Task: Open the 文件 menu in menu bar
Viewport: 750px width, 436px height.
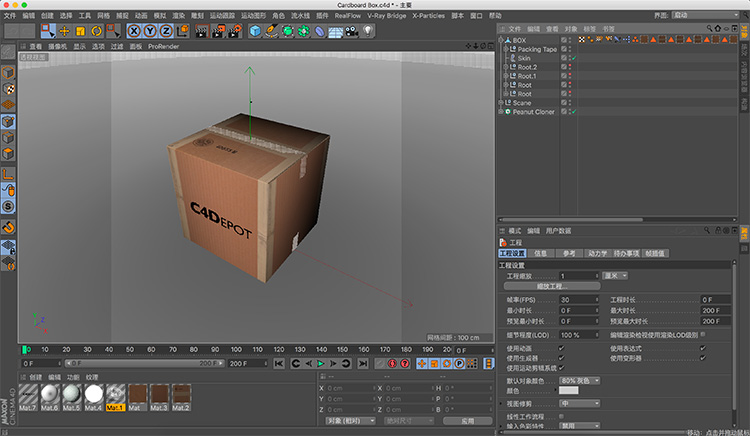Action: (10, 16)
